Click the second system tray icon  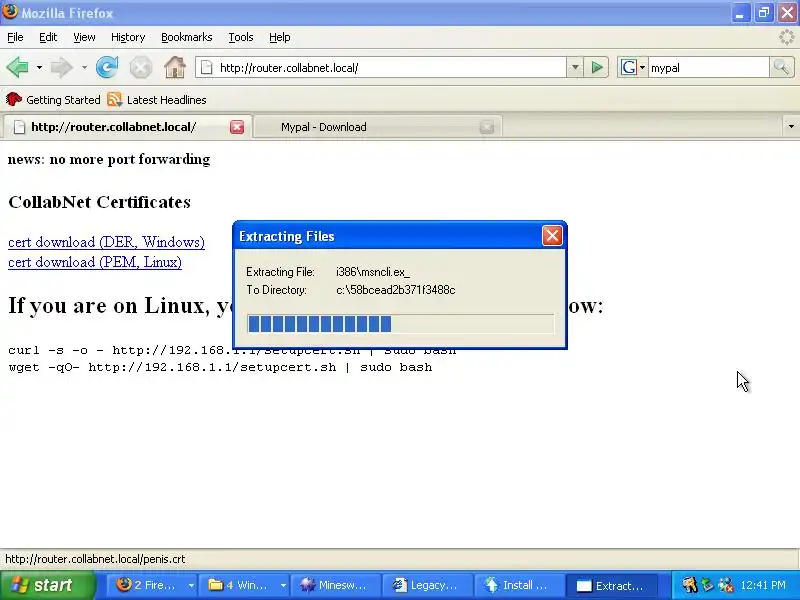(x=707, y=585)
